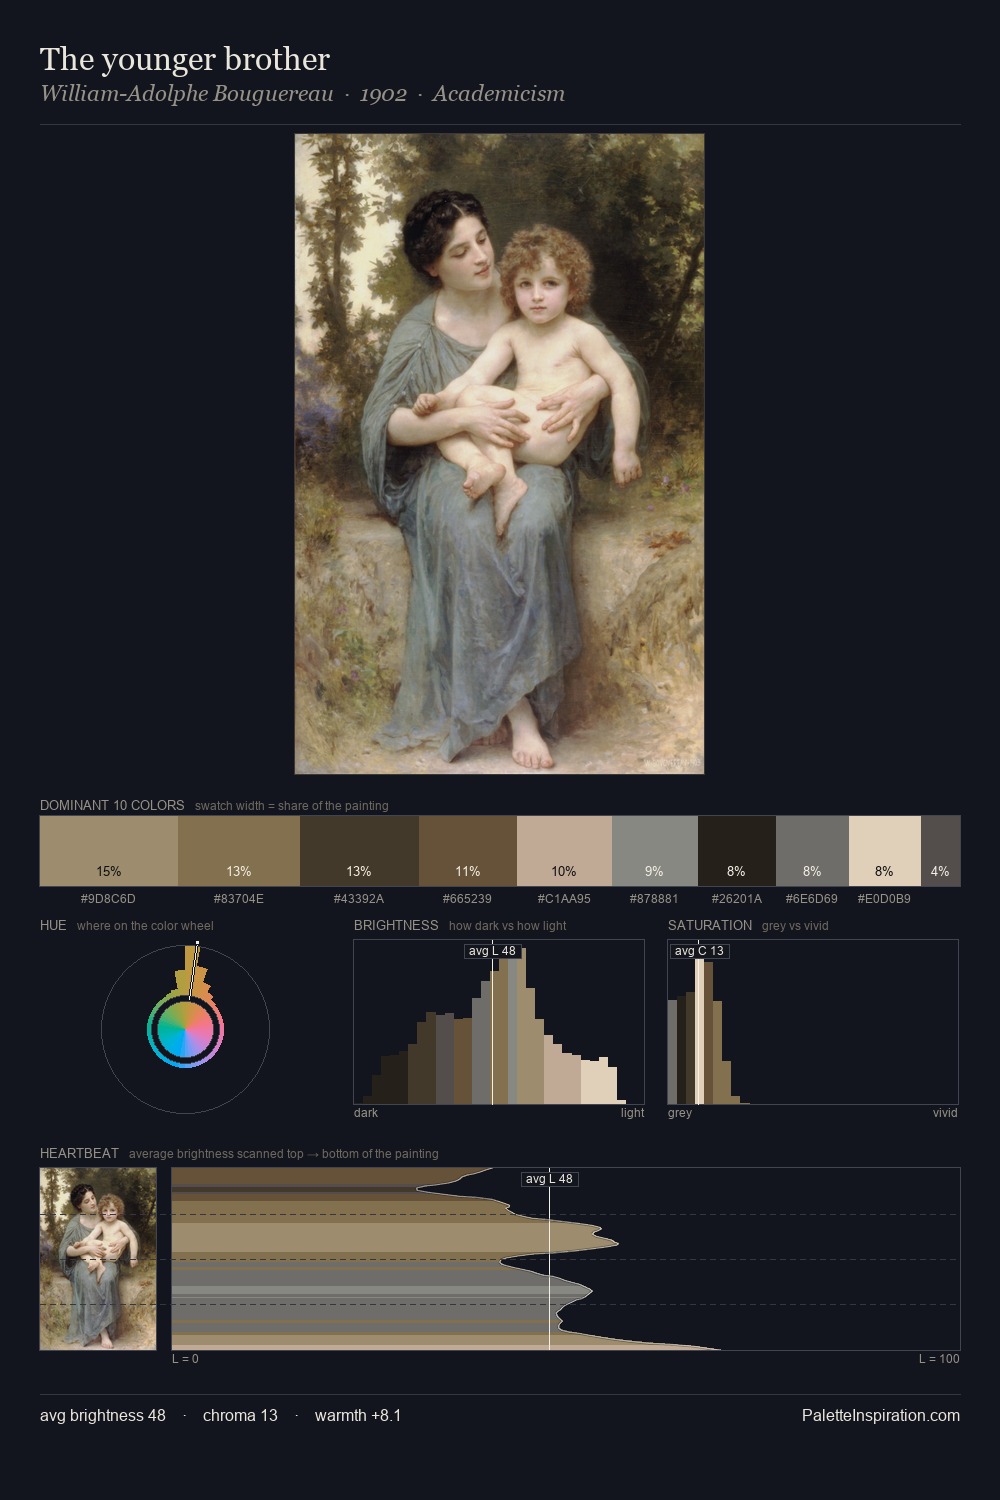Click 'avg brightness 48' in the footer
Viewport: 1000px width, 1500px height.
103,1415
